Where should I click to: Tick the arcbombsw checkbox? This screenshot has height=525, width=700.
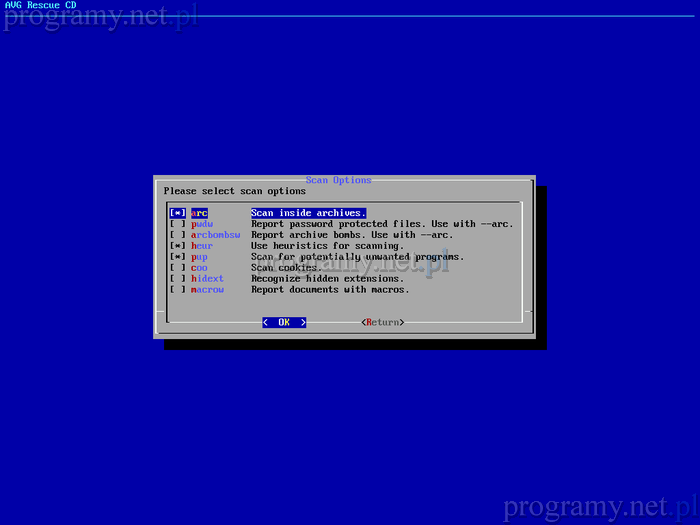click(177, 235)
